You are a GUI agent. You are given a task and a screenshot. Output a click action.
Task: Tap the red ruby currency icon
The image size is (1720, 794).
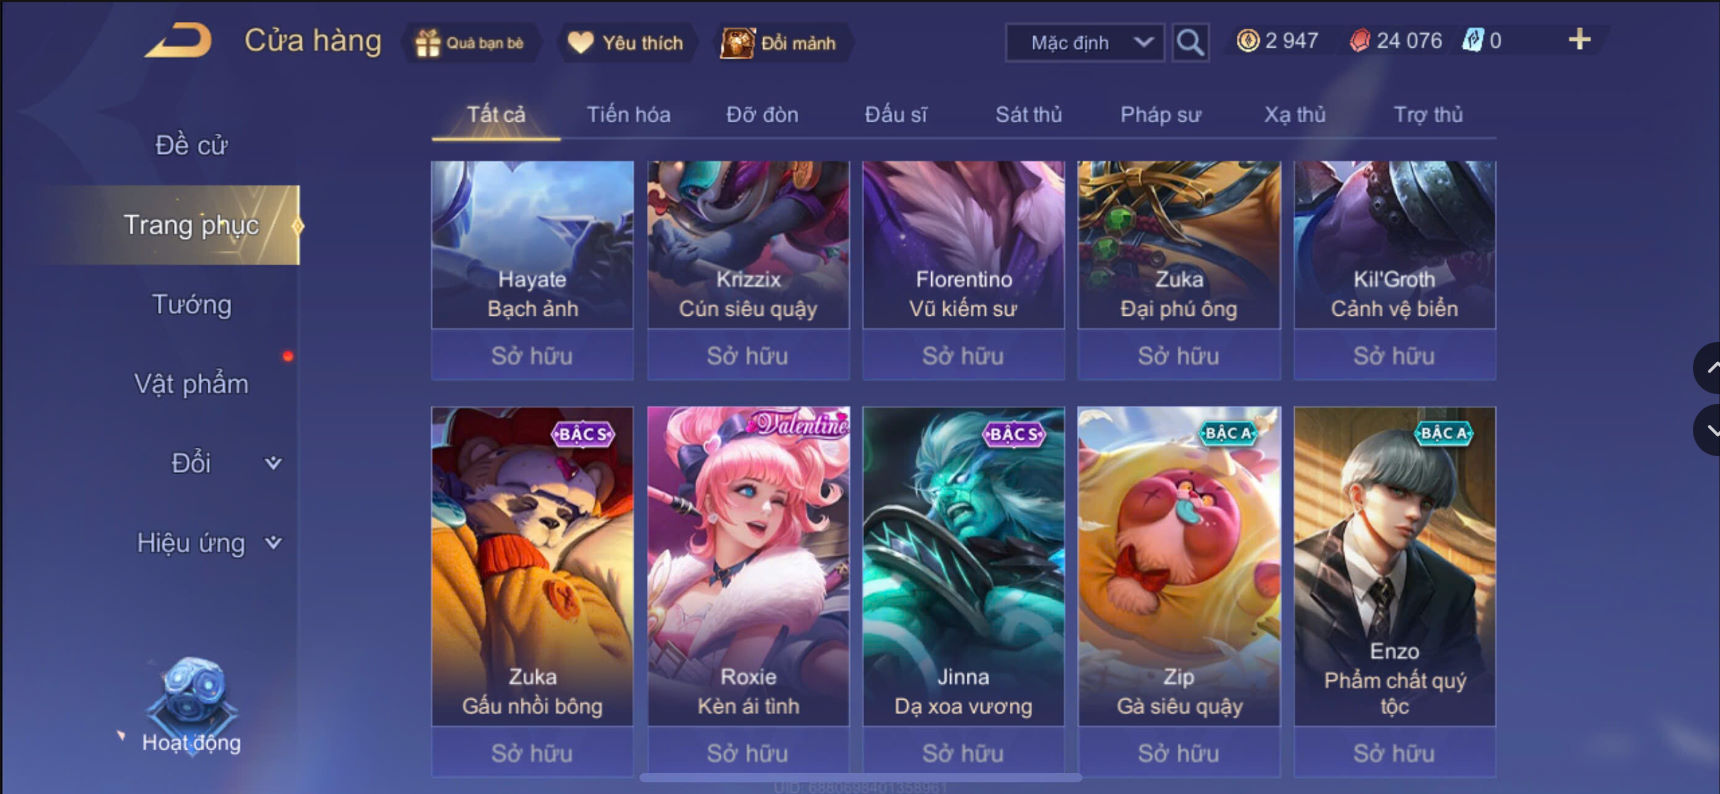coord(1360,41)
